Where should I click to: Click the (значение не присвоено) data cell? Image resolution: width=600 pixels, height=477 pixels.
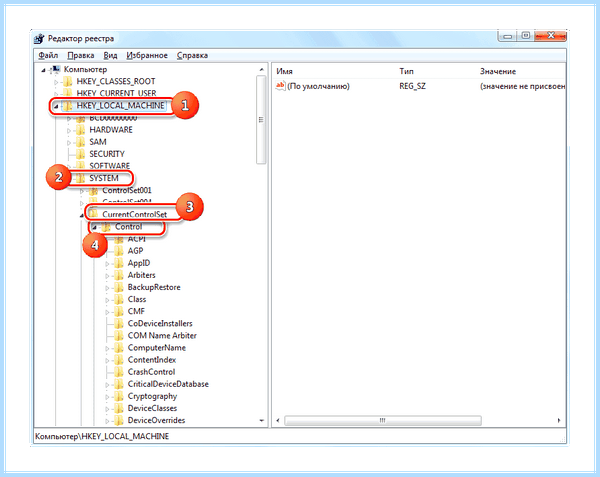pos(523,86)
